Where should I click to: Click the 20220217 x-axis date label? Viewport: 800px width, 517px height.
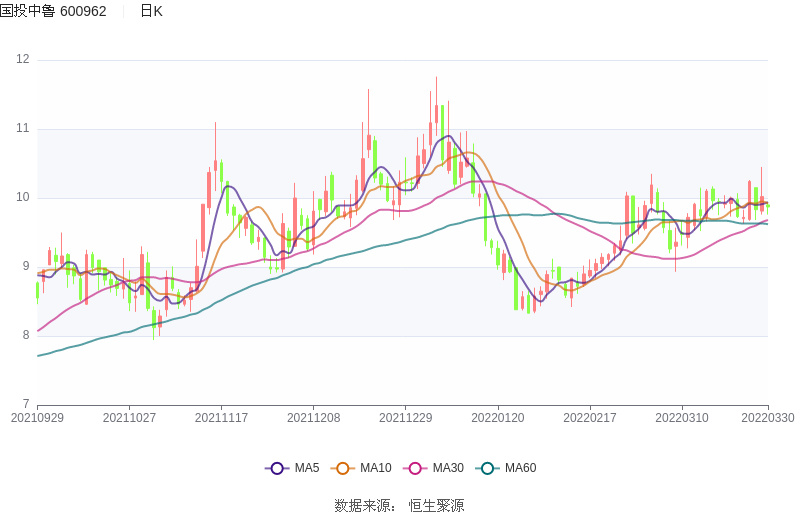click(589, 418)
